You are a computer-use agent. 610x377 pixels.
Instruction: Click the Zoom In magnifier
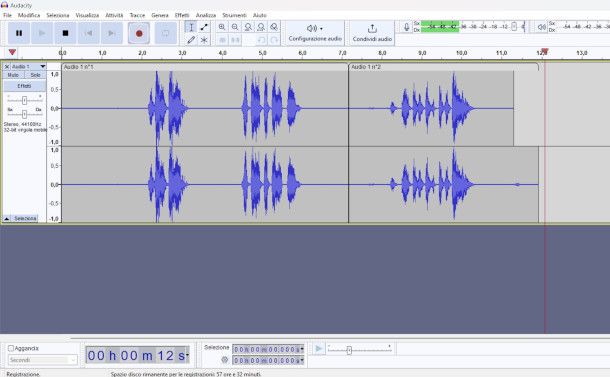click(222, 27)
